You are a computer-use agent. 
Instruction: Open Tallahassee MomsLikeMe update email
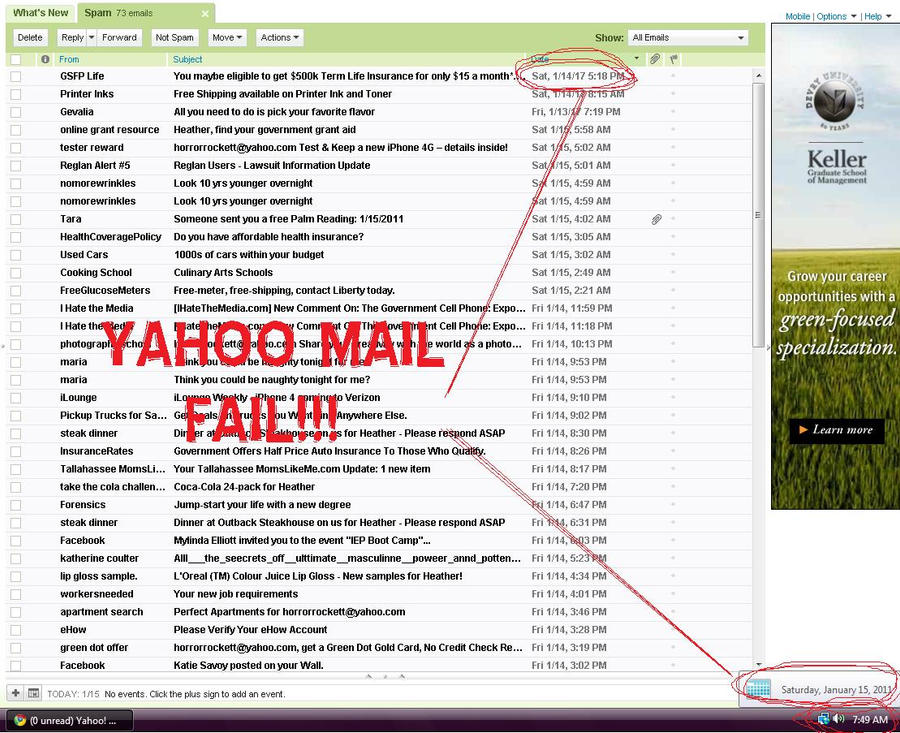pos(302,469)
